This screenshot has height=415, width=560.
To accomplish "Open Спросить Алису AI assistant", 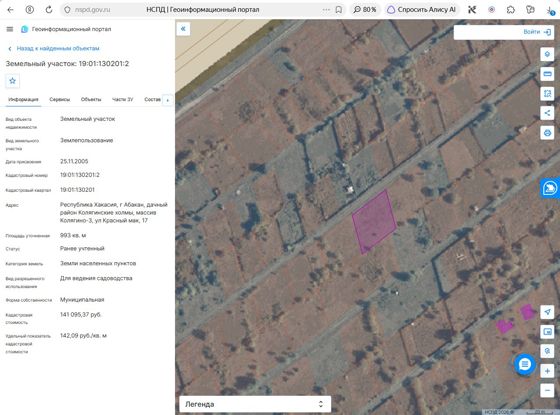I will coord(422,10).
